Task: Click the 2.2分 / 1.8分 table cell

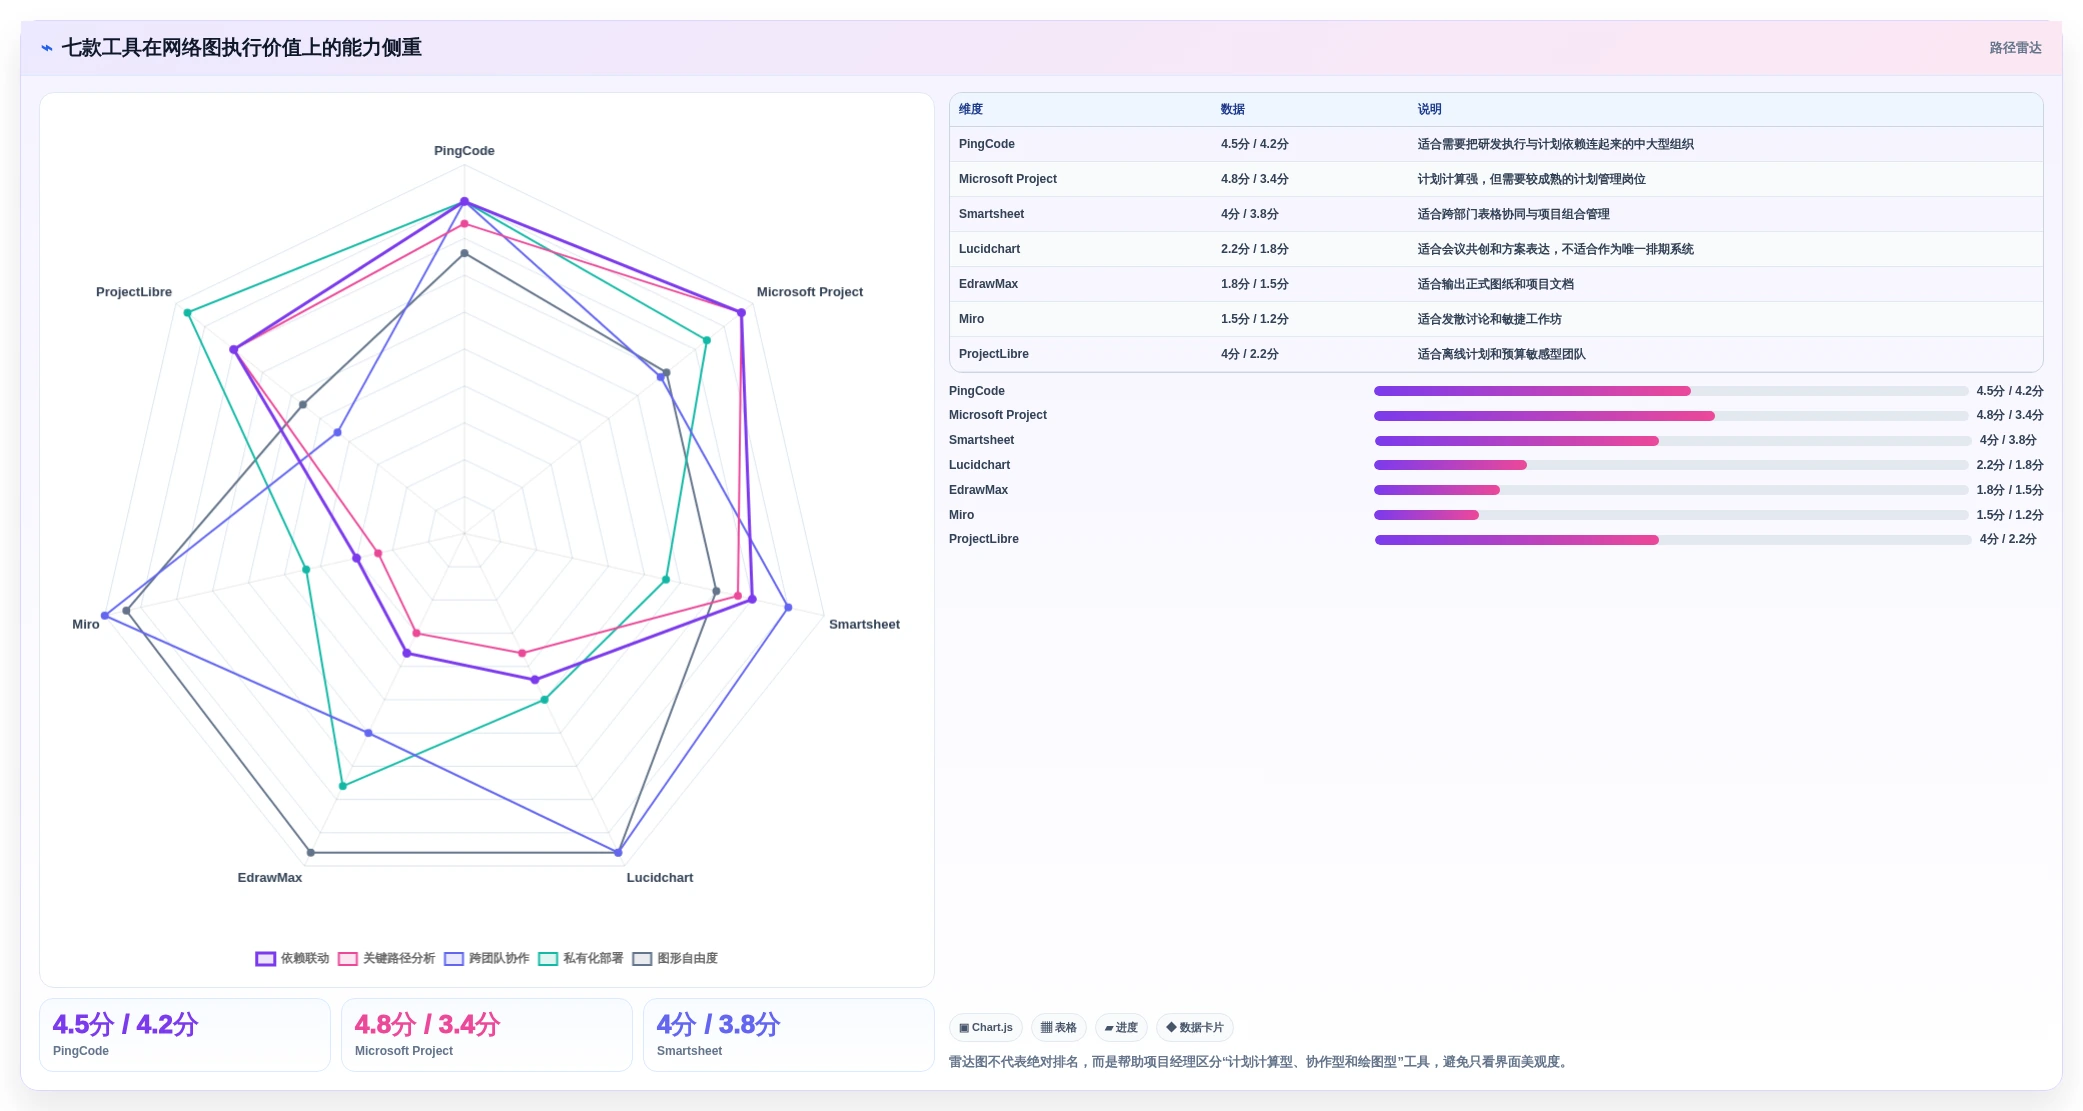Action: [x=1254, y=249]
